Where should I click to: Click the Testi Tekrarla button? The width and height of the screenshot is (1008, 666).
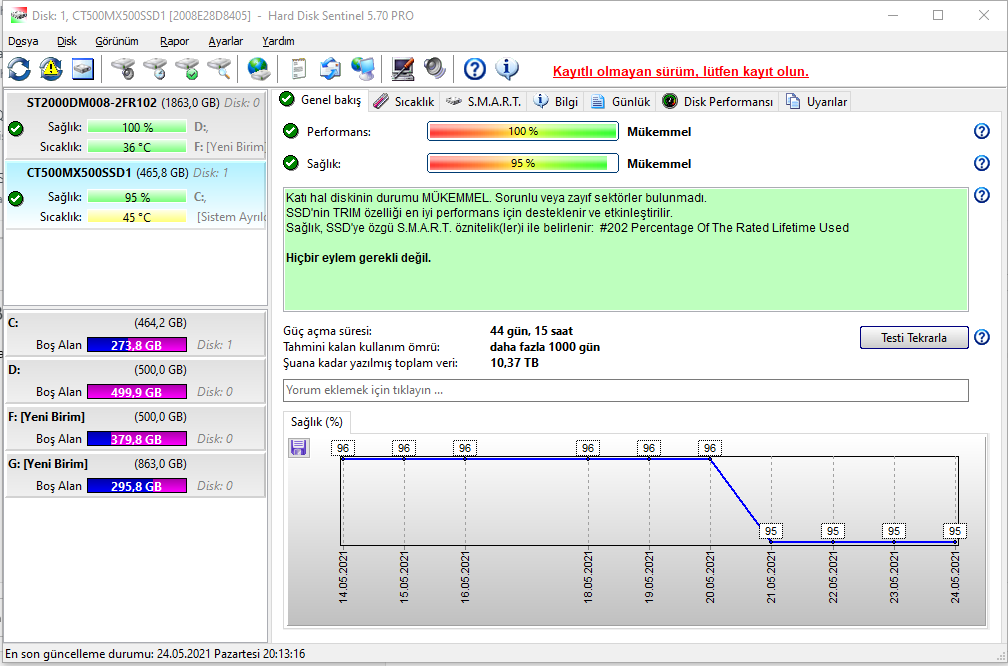pyautogui.click(x=914, y=338)
